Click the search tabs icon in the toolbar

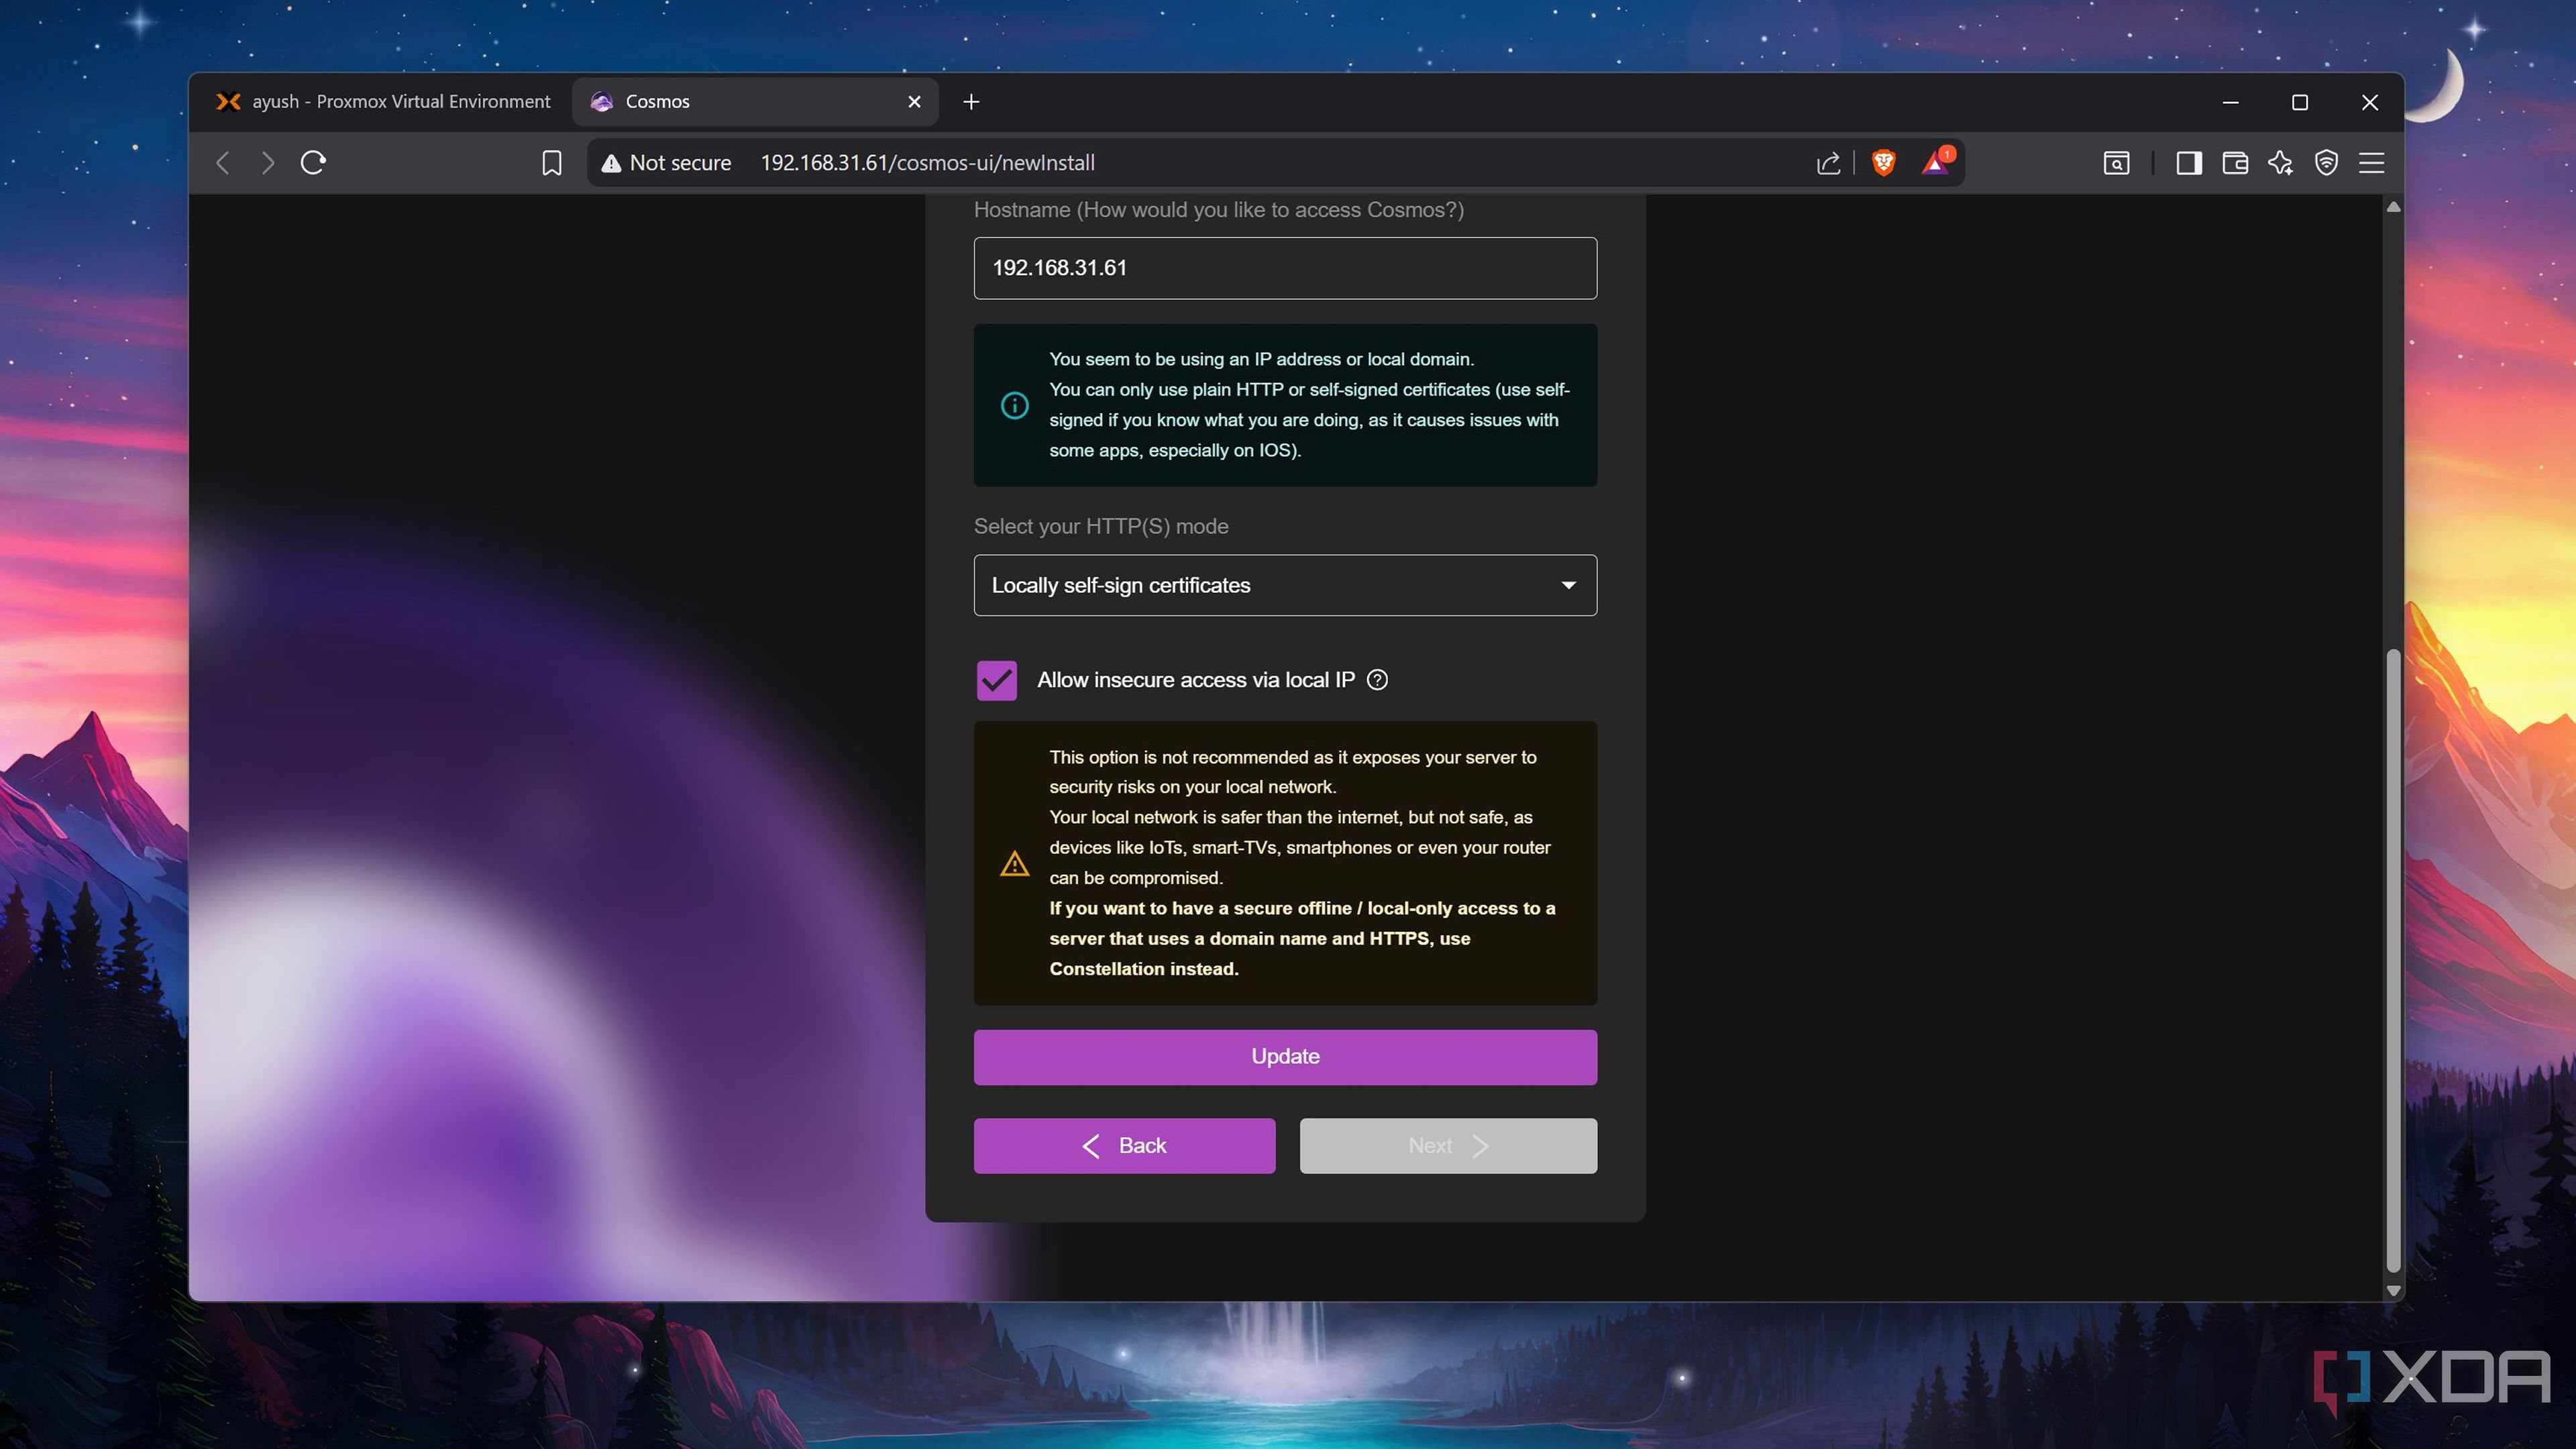pyautogui.click(x=2116, y=163)
